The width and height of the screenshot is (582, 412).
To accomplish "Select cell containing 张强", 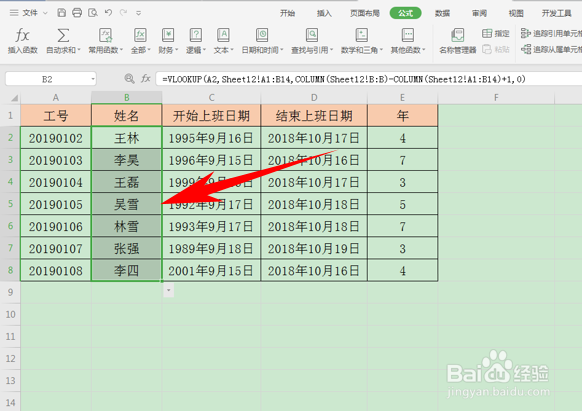I will pyautogui.click(x=127, y=248).
